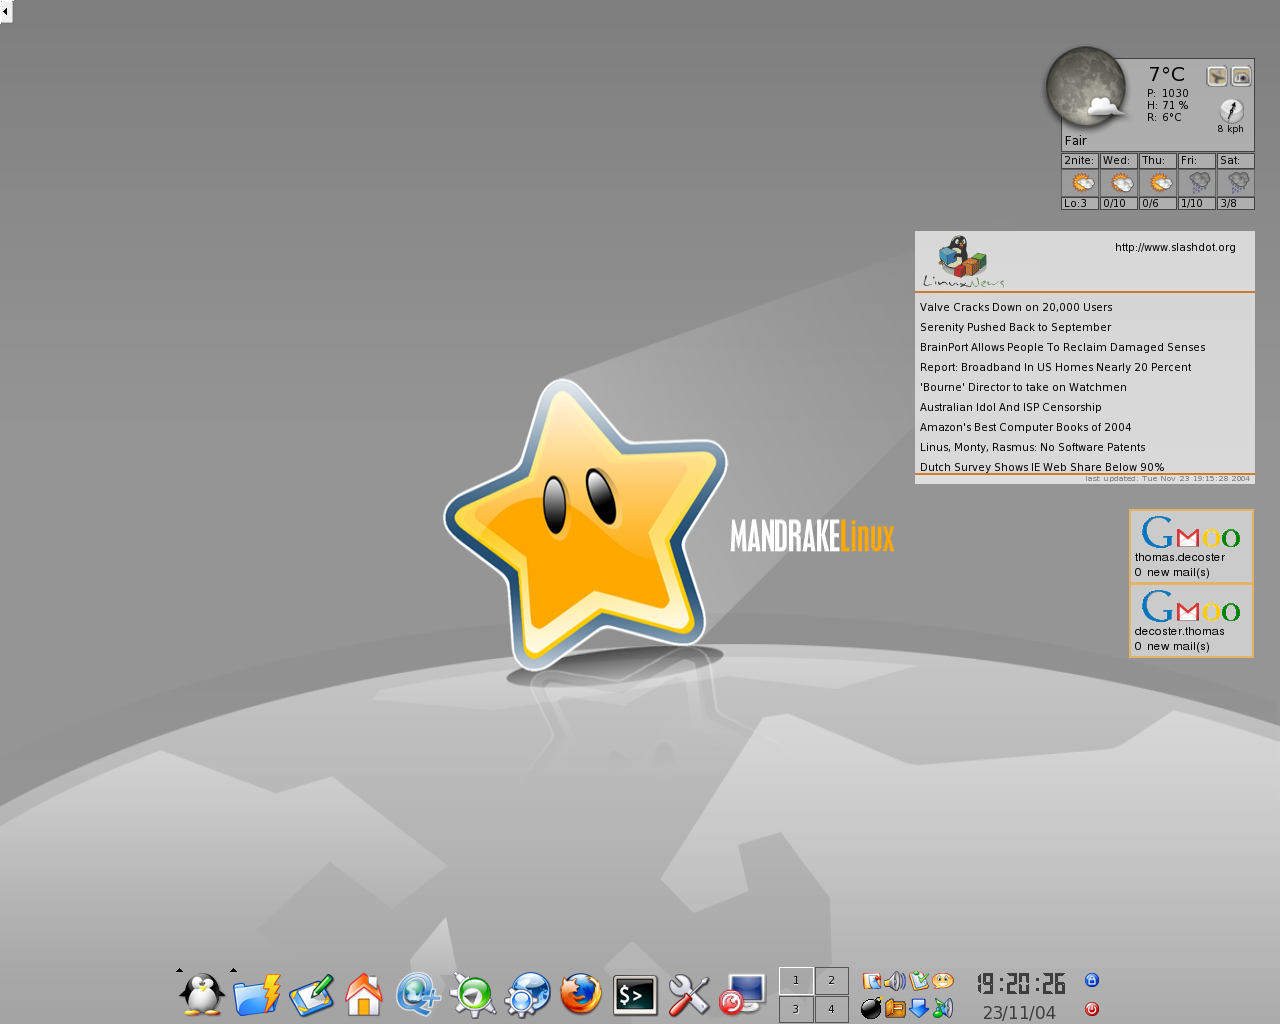
Task: Open the Tux penguin main menu
Action: pyautogui.click(x=202, y=995)
